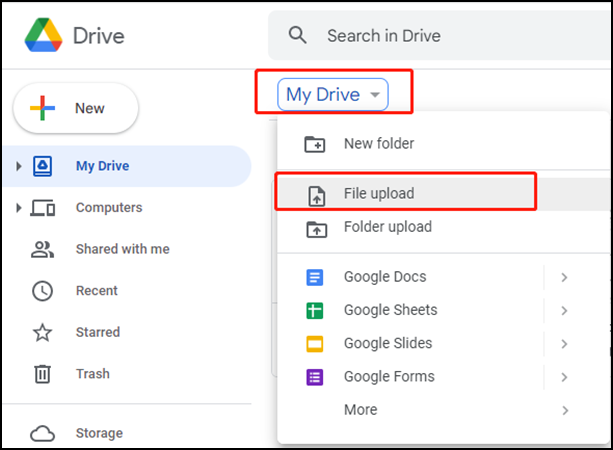Click the New button
The image size is (613, 450).
pos(76,108)
